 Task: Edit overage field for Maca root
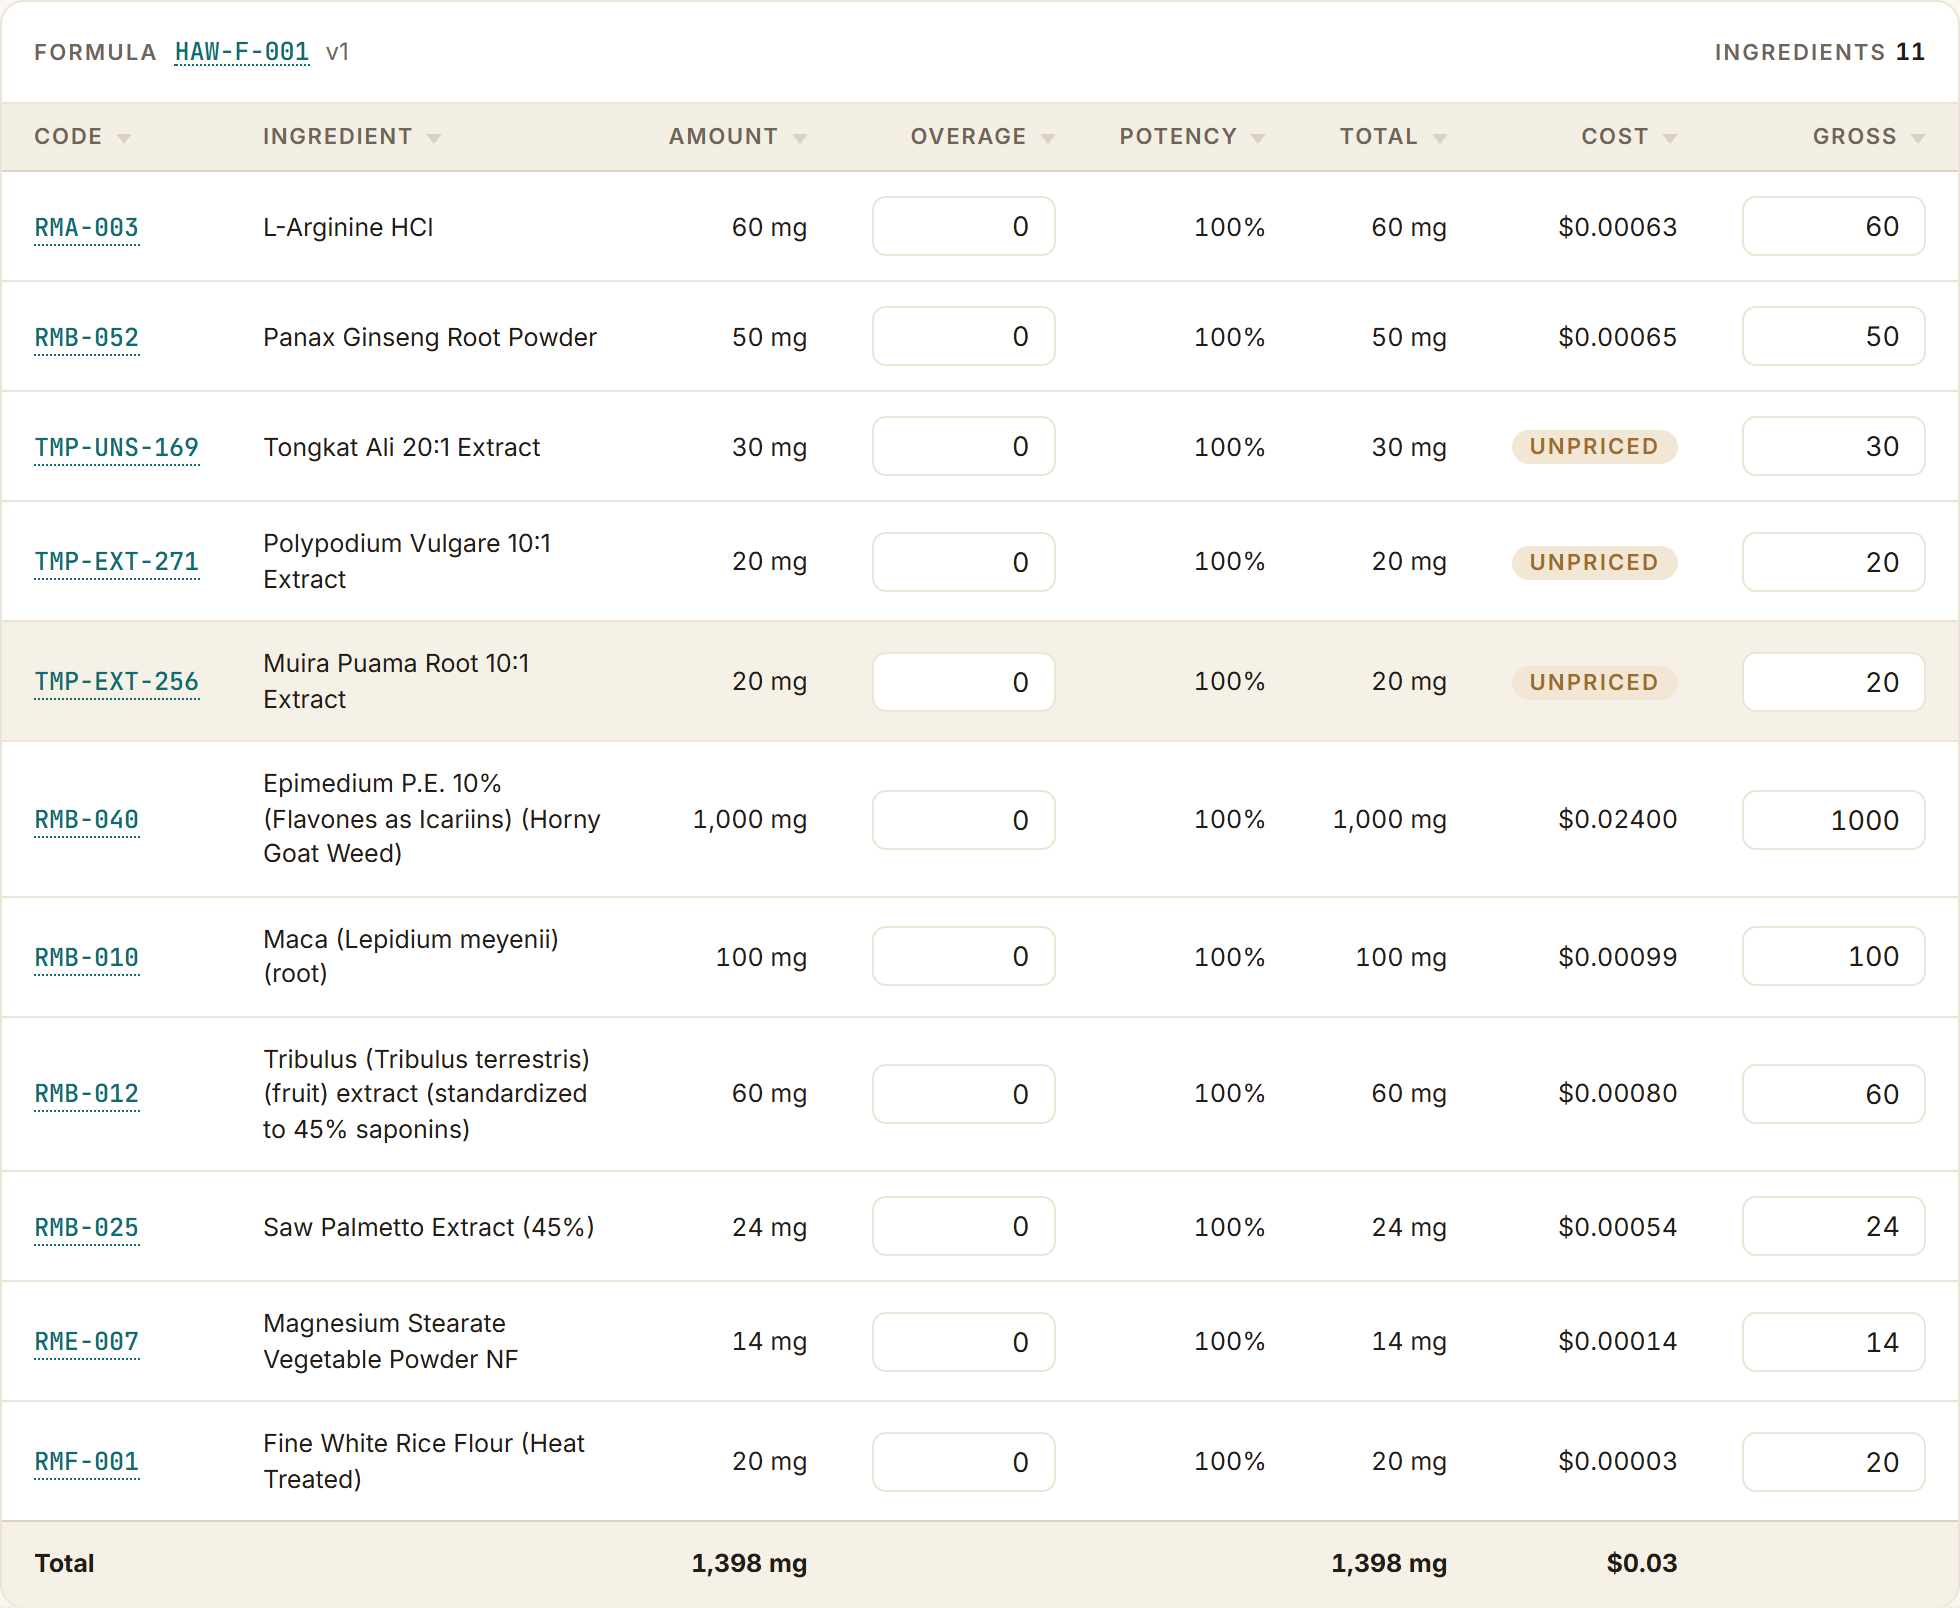point(964,956)
